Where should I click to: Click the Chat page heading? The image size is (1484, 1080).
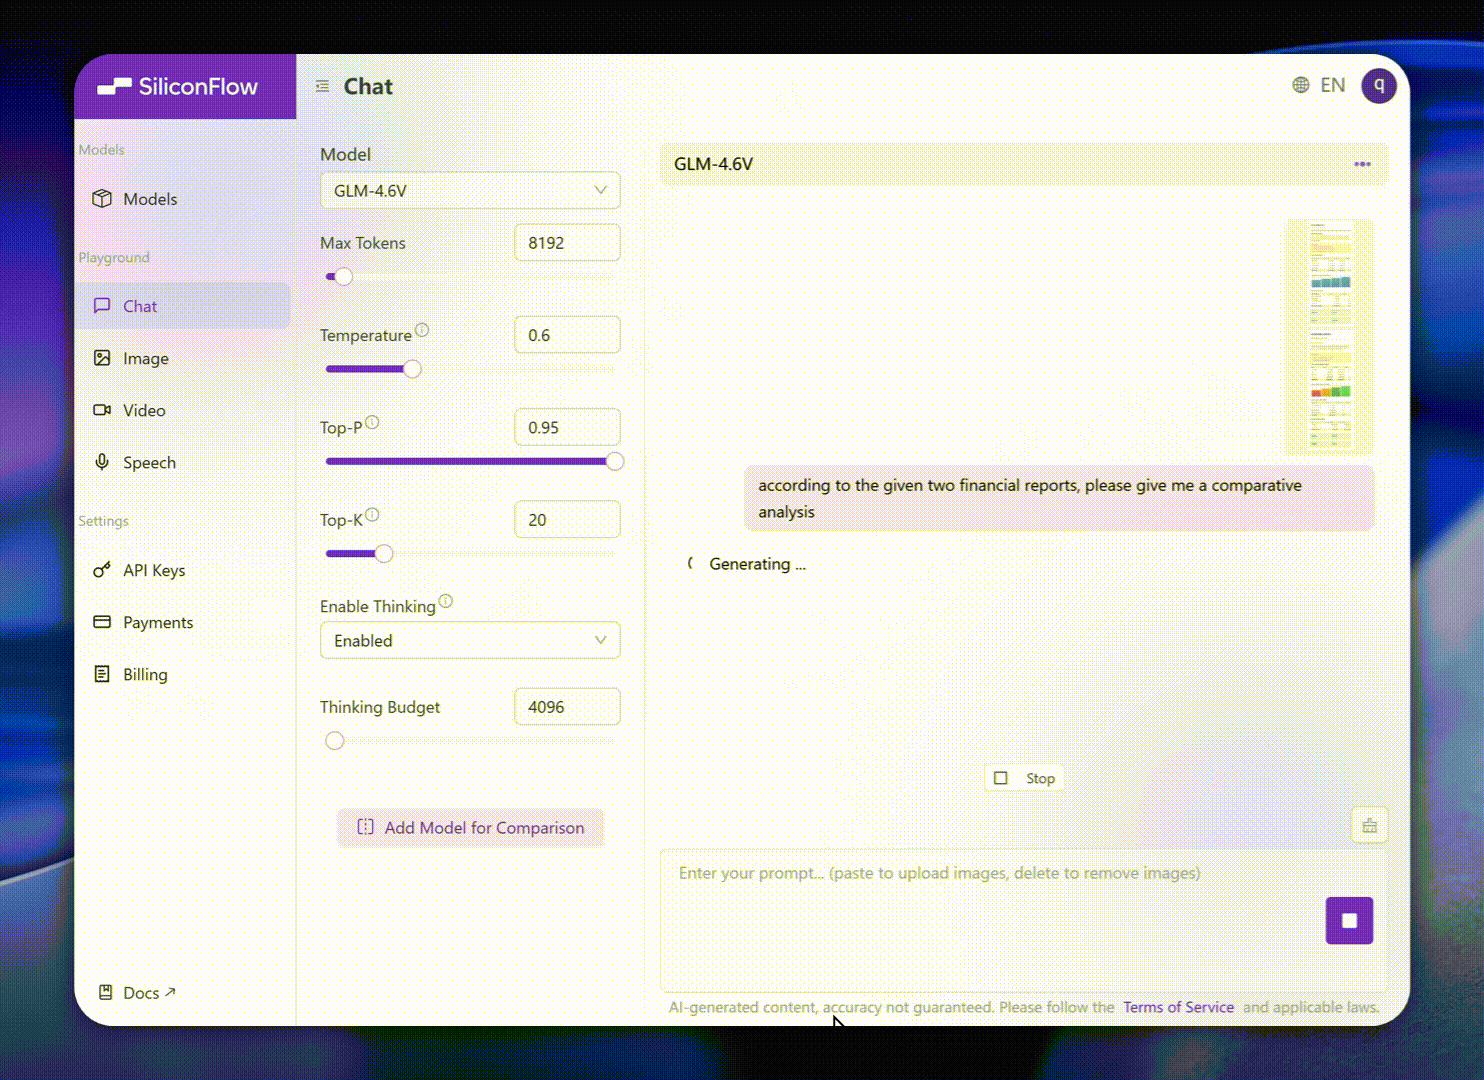pyautogui.click(x=368, y=87)
